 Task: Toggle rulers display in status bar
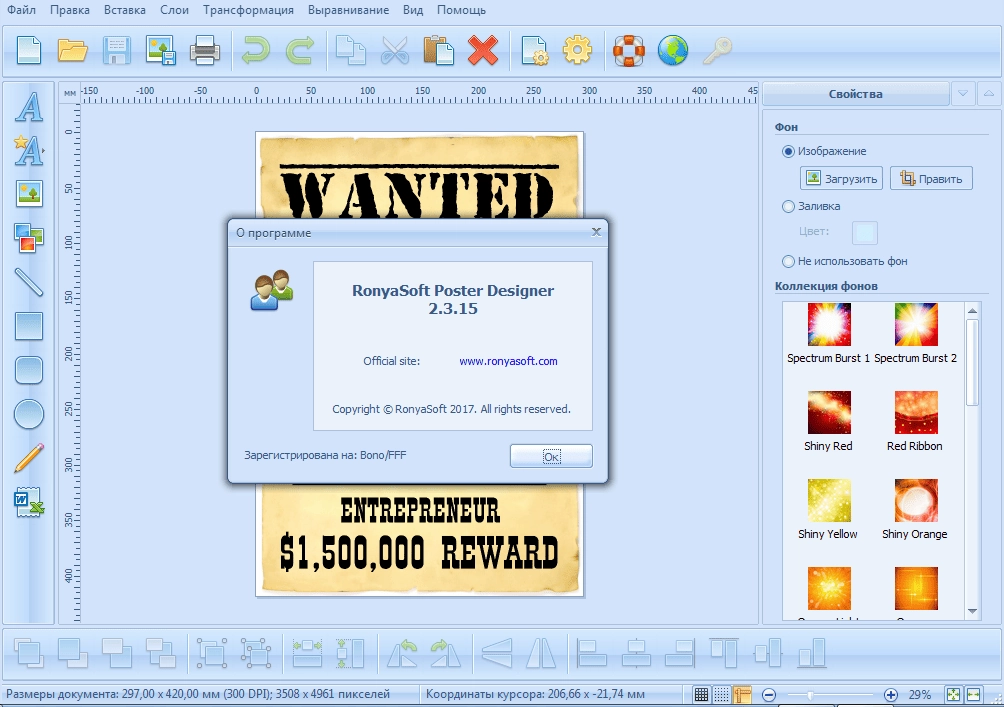742,695
